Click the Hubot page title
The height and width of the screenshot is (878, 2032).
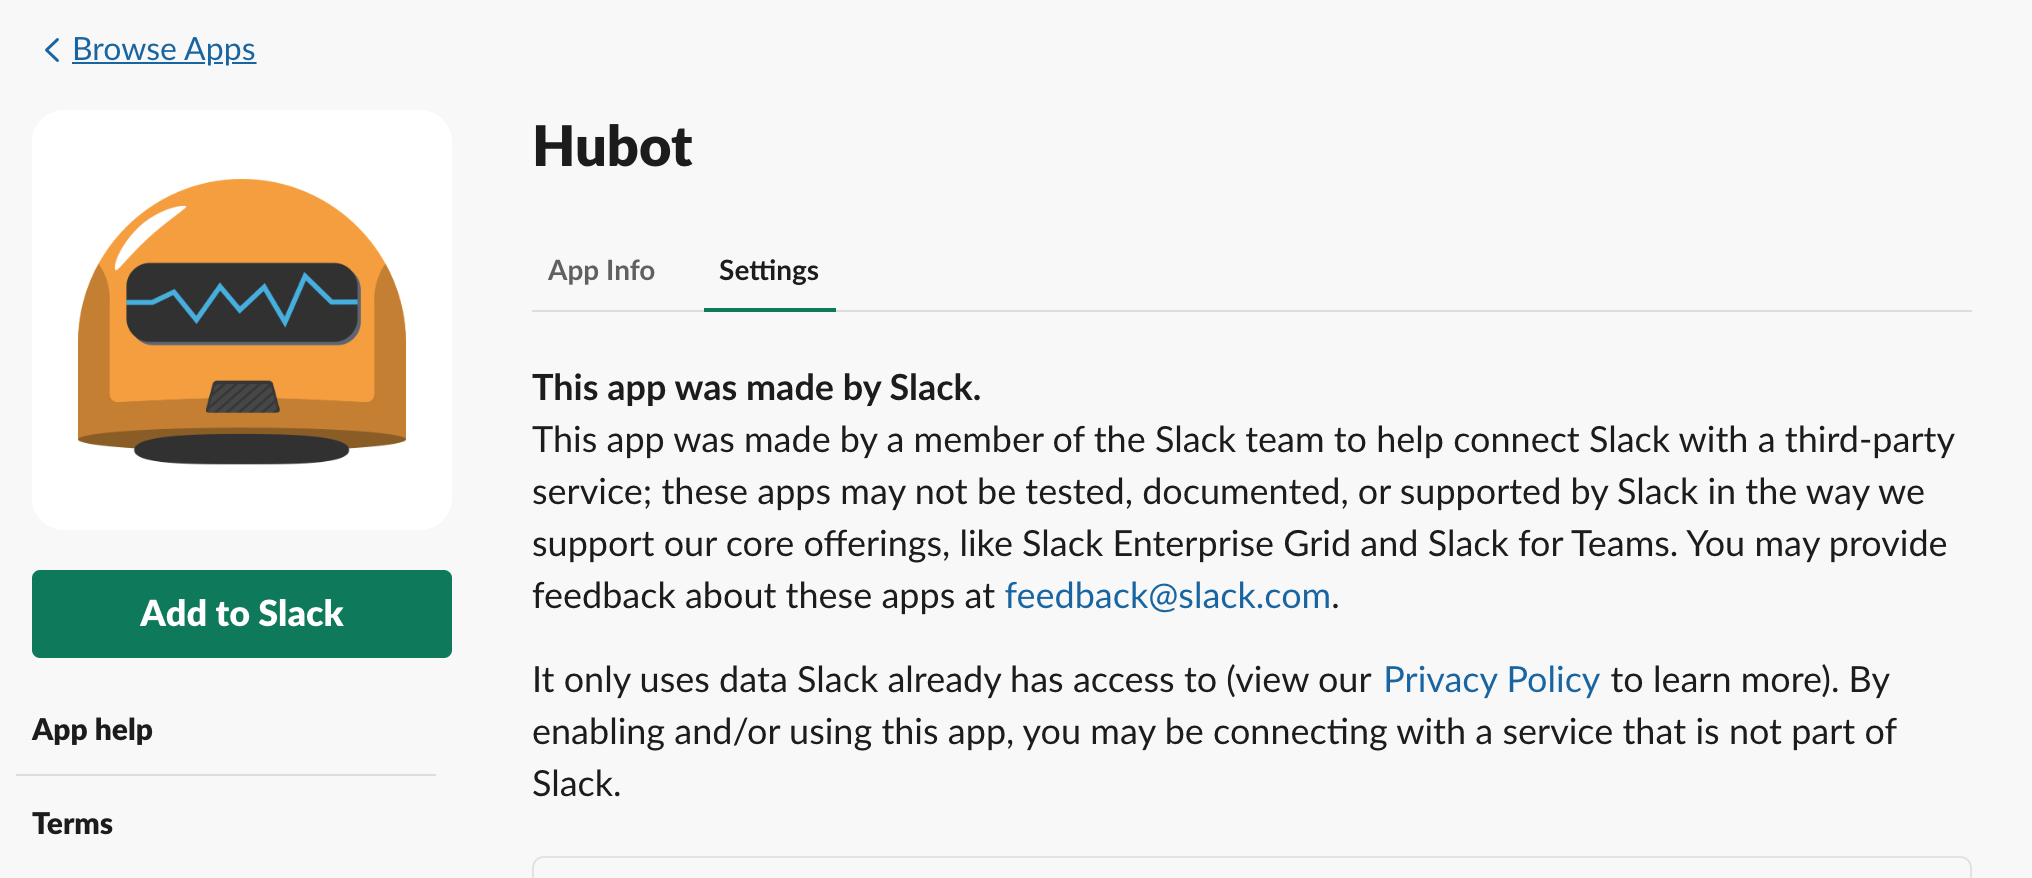[612, 147]
